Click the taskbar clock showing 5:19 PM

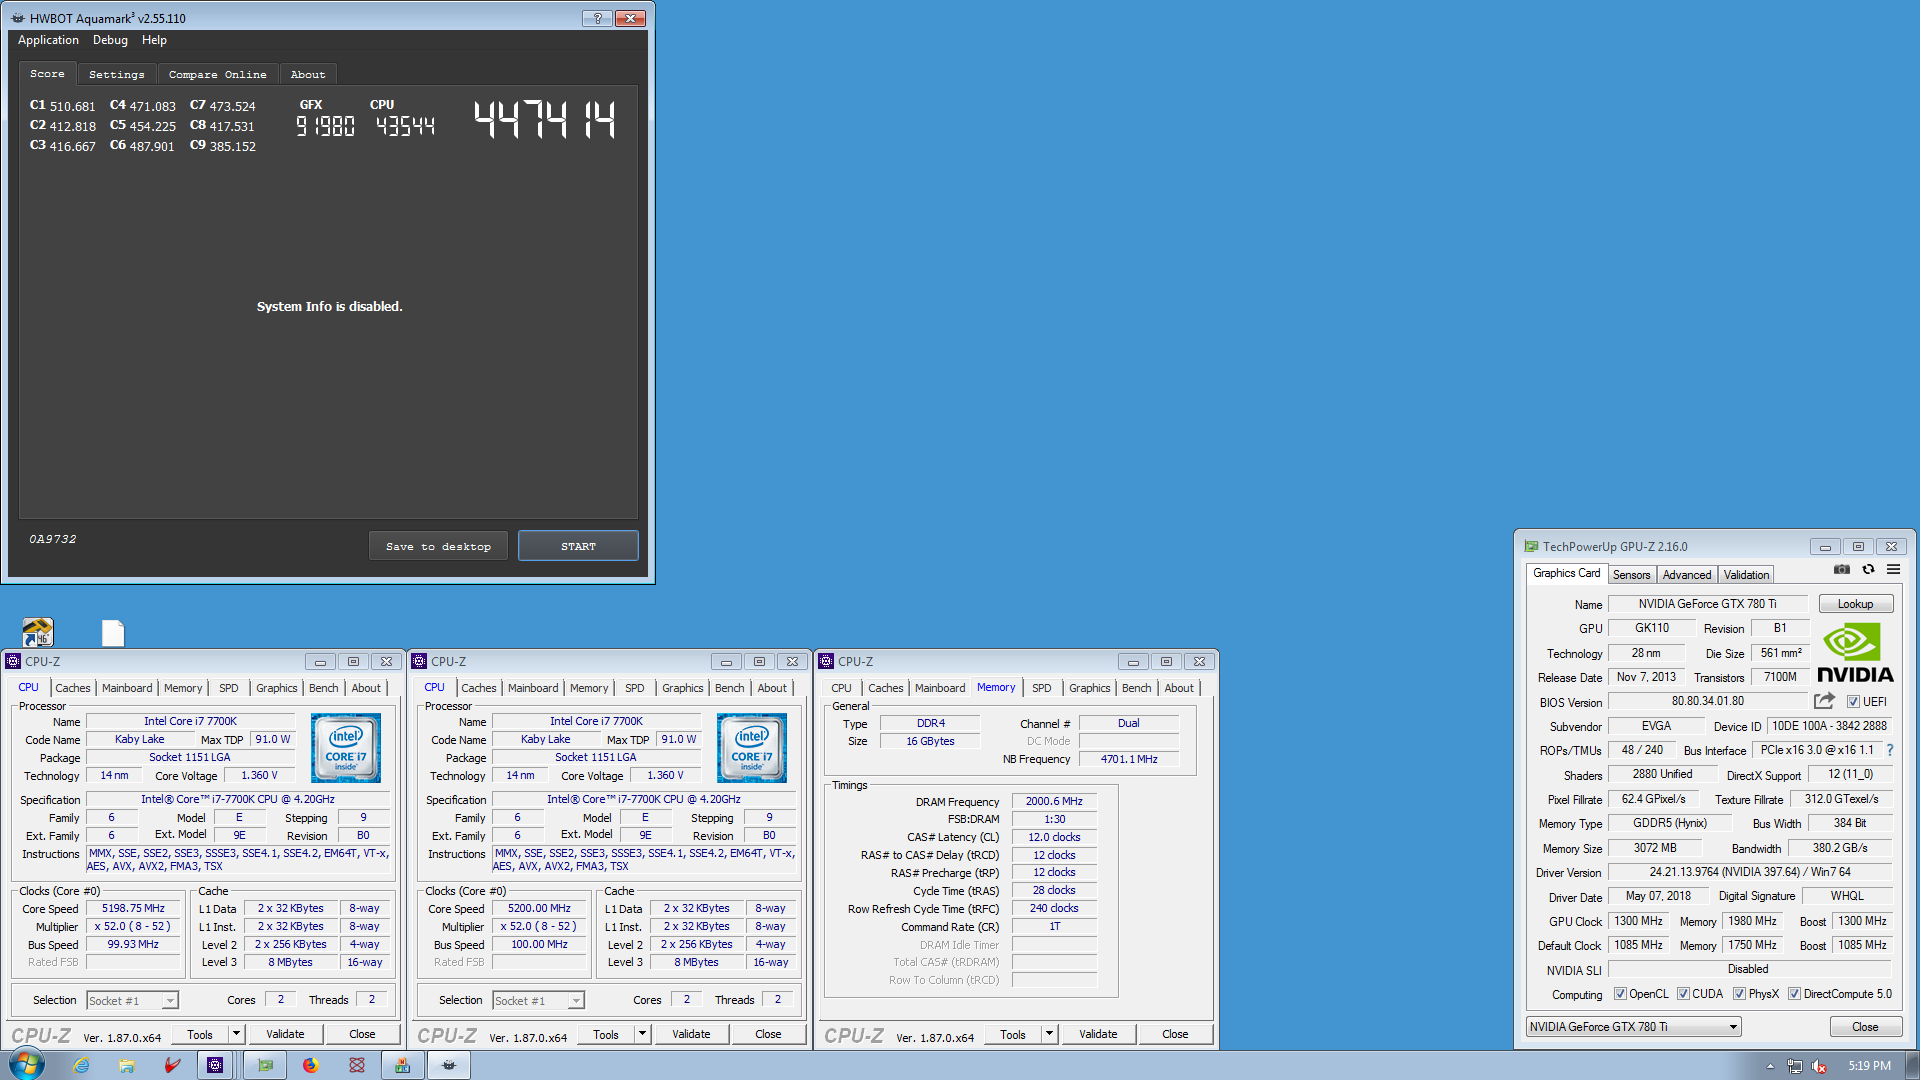point(1869,1066)
